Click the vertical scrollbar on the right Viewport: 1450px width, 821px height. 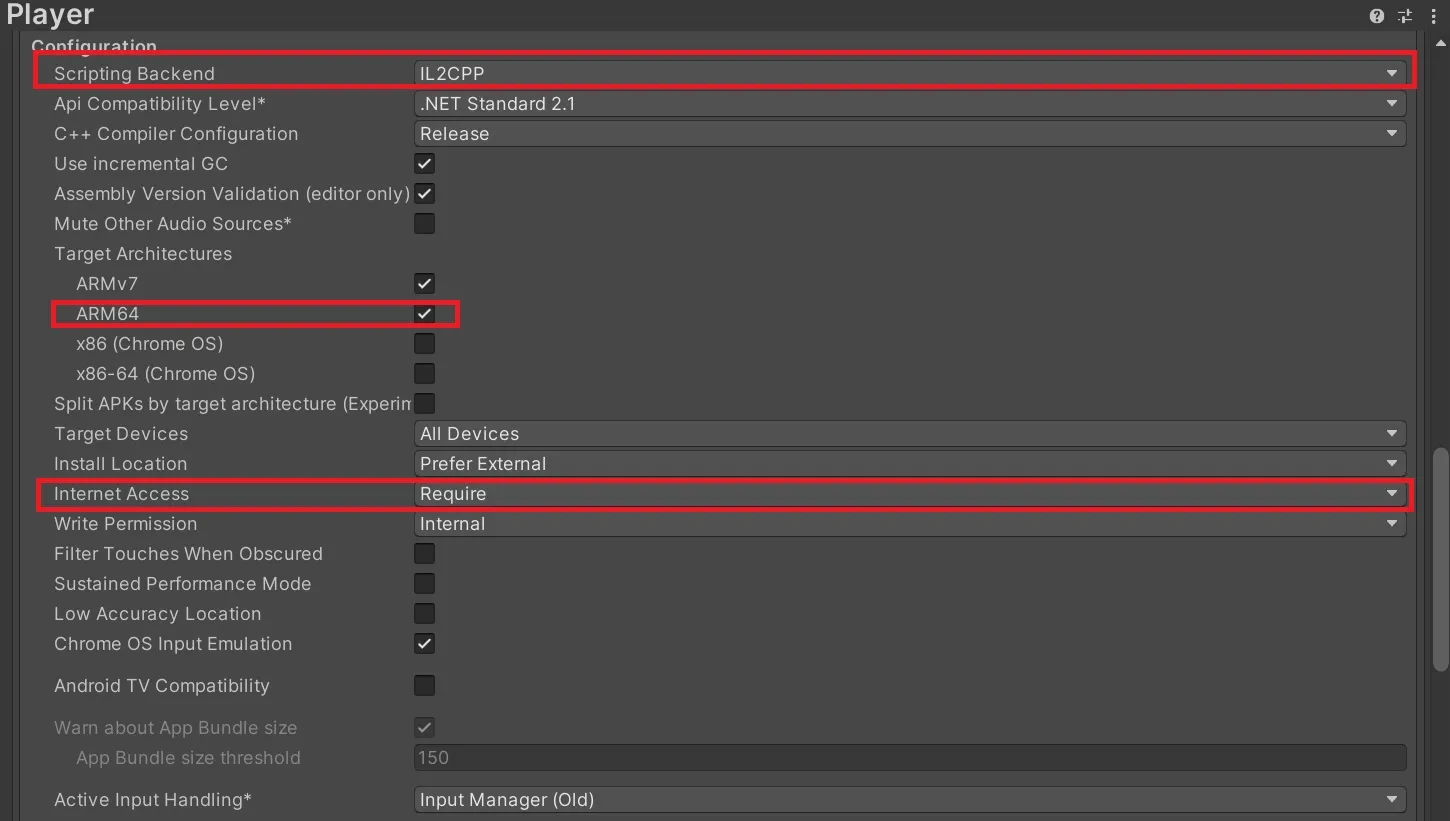1440,560
